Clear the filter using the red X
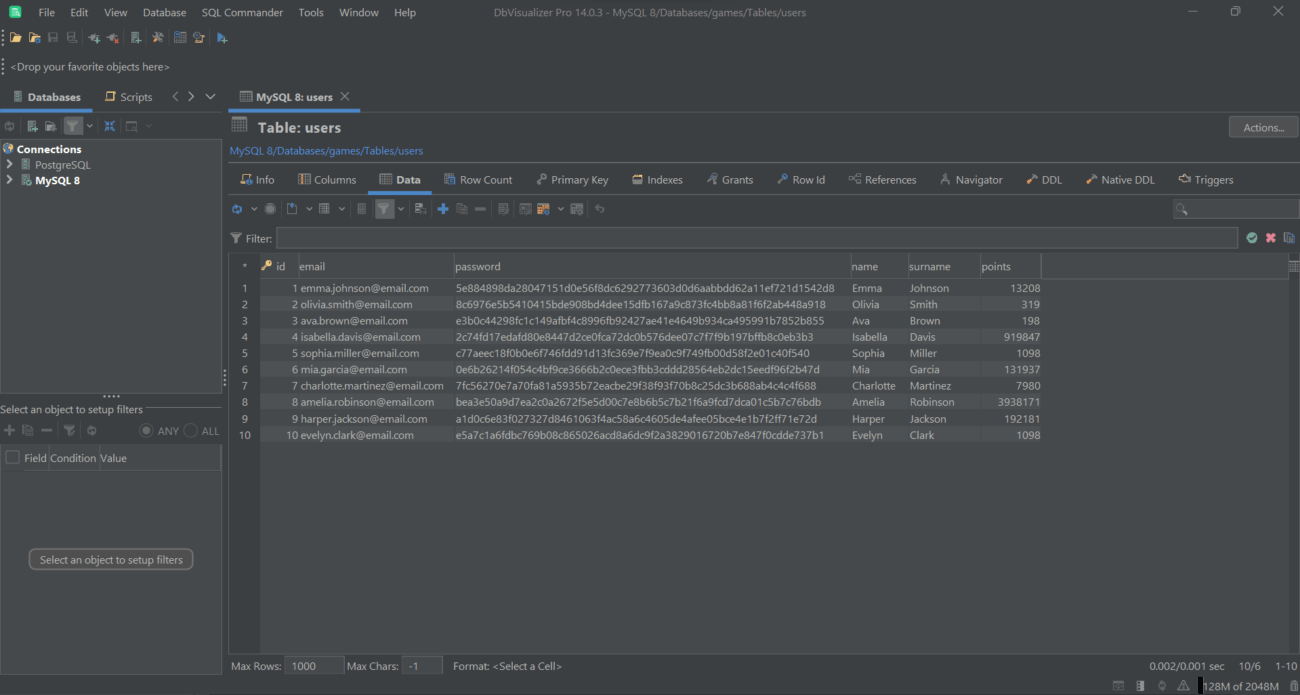This screenshot has width=1300, height=695. click(1270, 238)
